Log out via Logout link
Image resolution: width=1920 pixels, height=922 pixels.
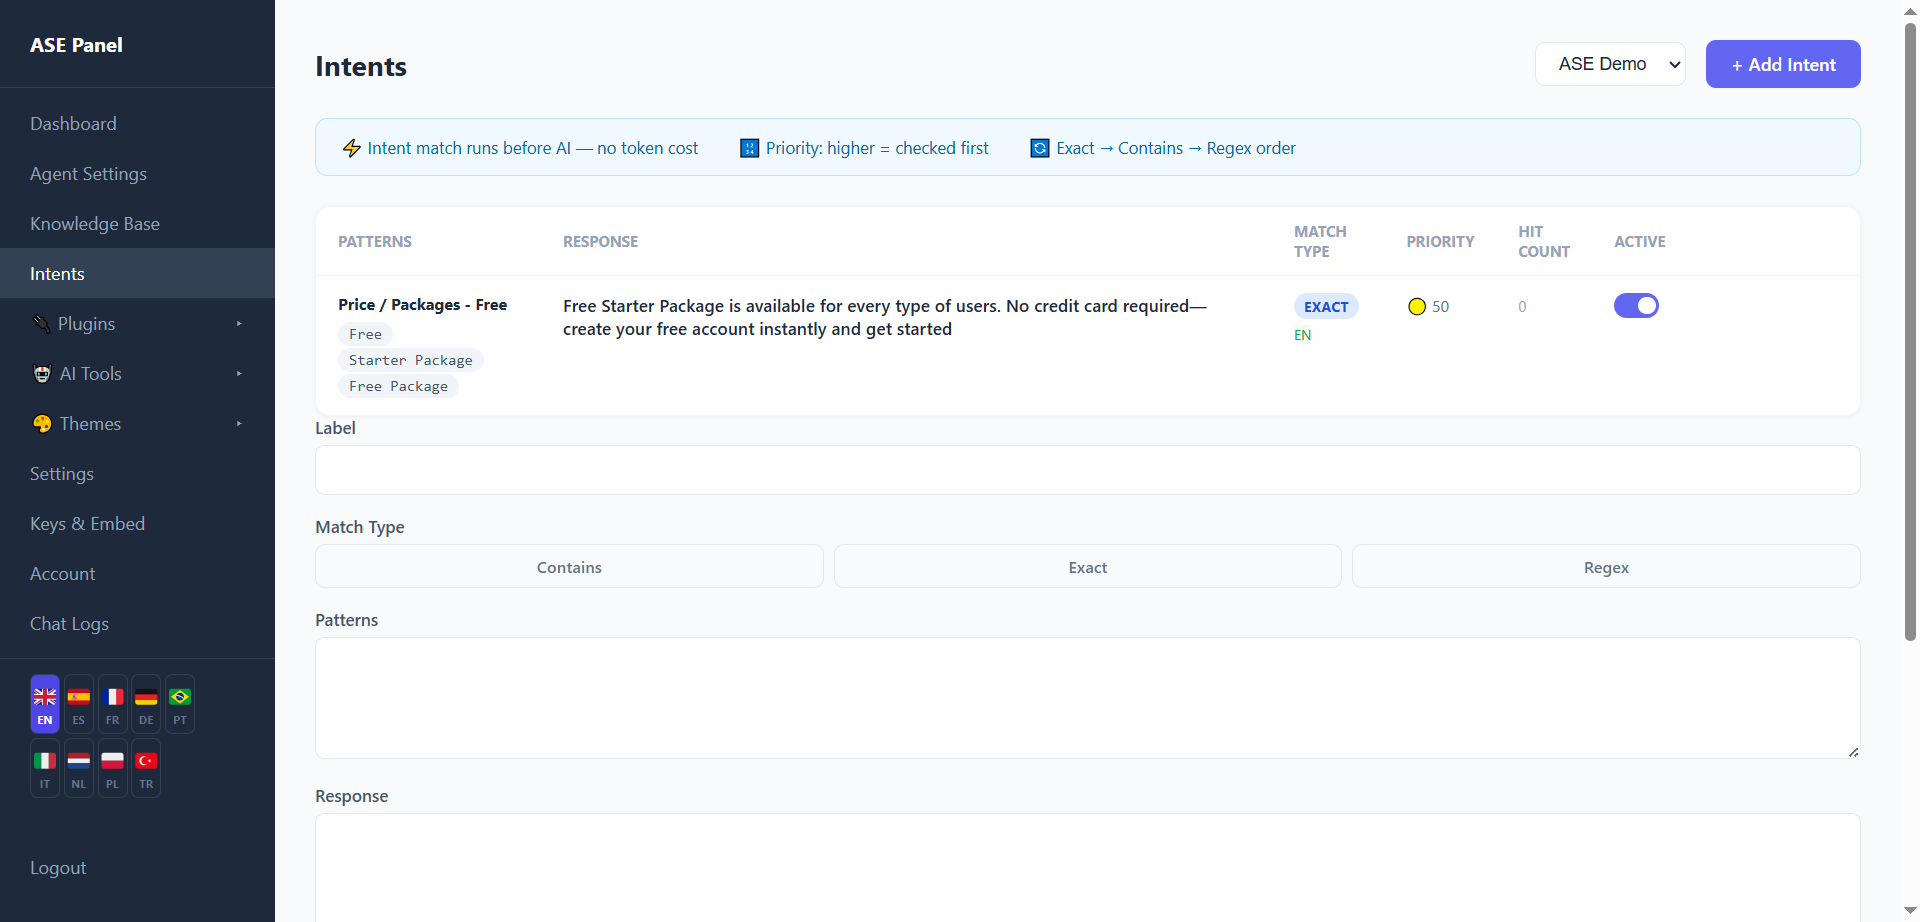(x=58, y=868)
